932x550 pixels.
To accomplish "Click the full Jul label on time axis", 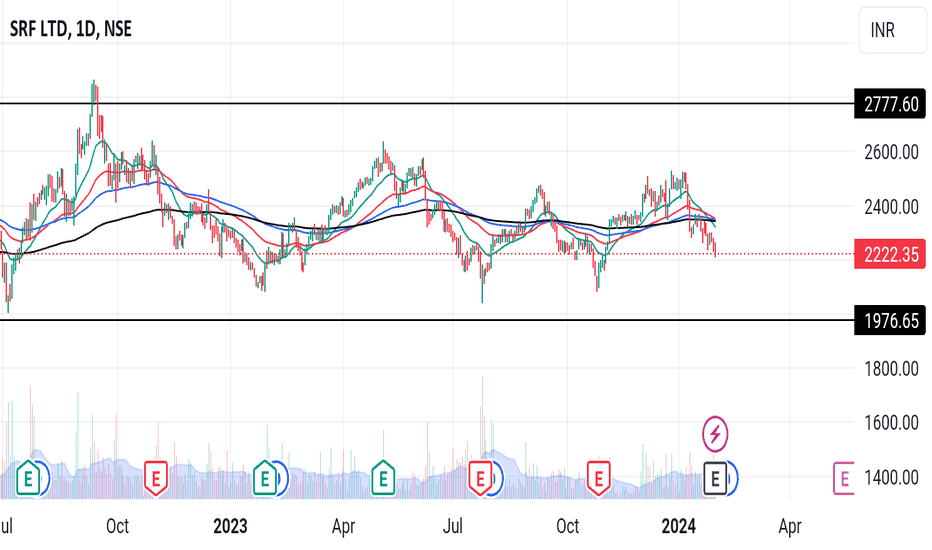I will (453, 526).
